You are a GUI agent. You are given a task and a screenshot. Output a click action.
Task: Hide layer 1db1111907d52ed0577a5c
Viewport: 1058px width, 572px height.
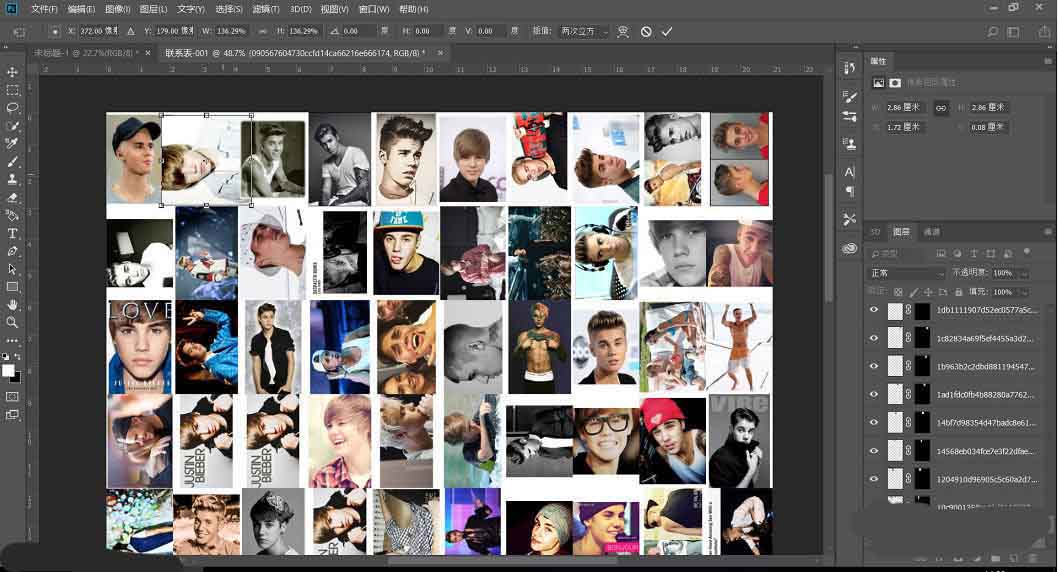pos(874,310)
